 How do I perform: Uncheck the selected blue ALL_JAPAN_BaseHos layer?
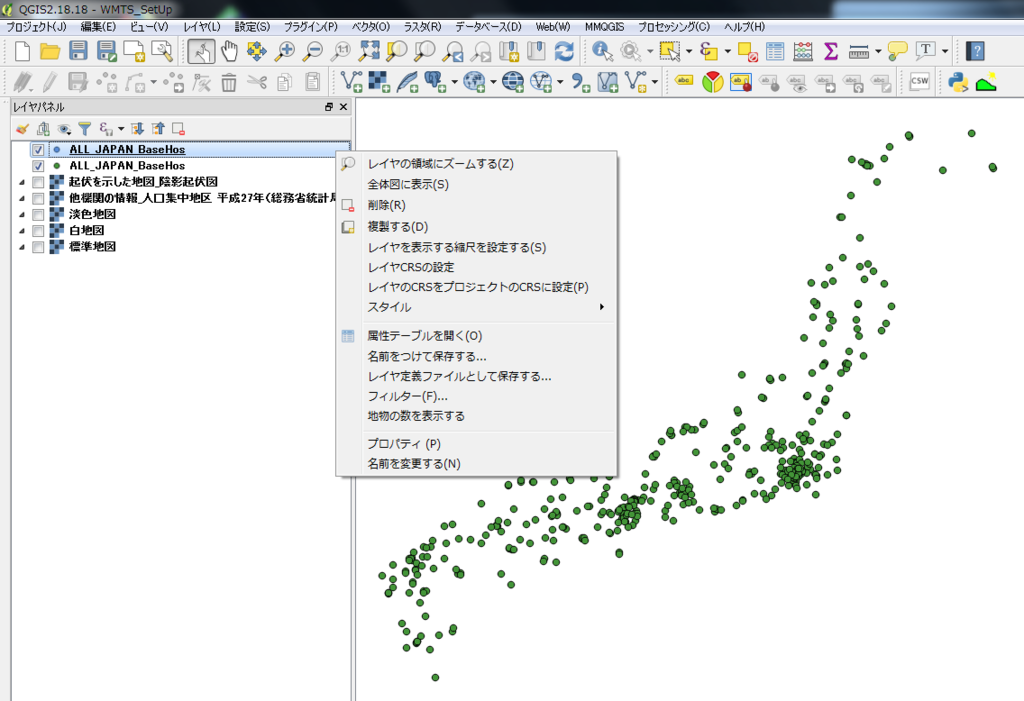pyautogui.click(x=38, y=150)
